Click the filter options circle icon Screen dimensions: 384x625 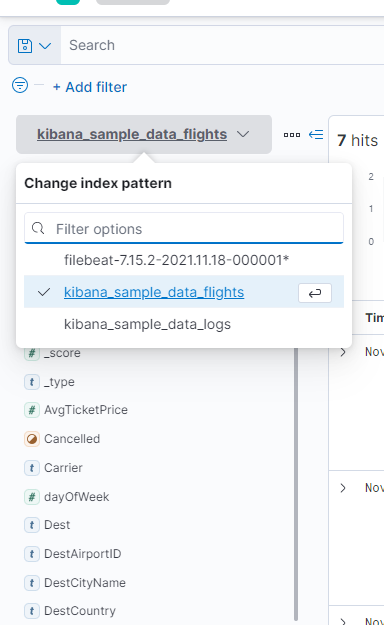pyautogui.click(x=20, y=85)
